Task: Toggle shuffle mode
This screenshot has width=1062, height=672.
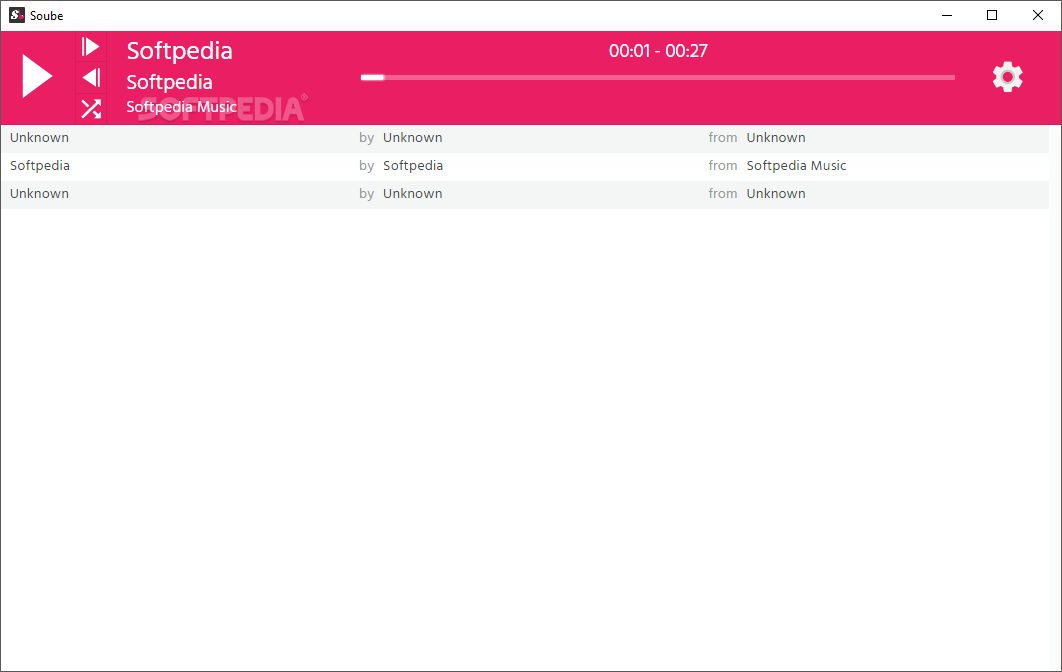Action: point(91,108)
